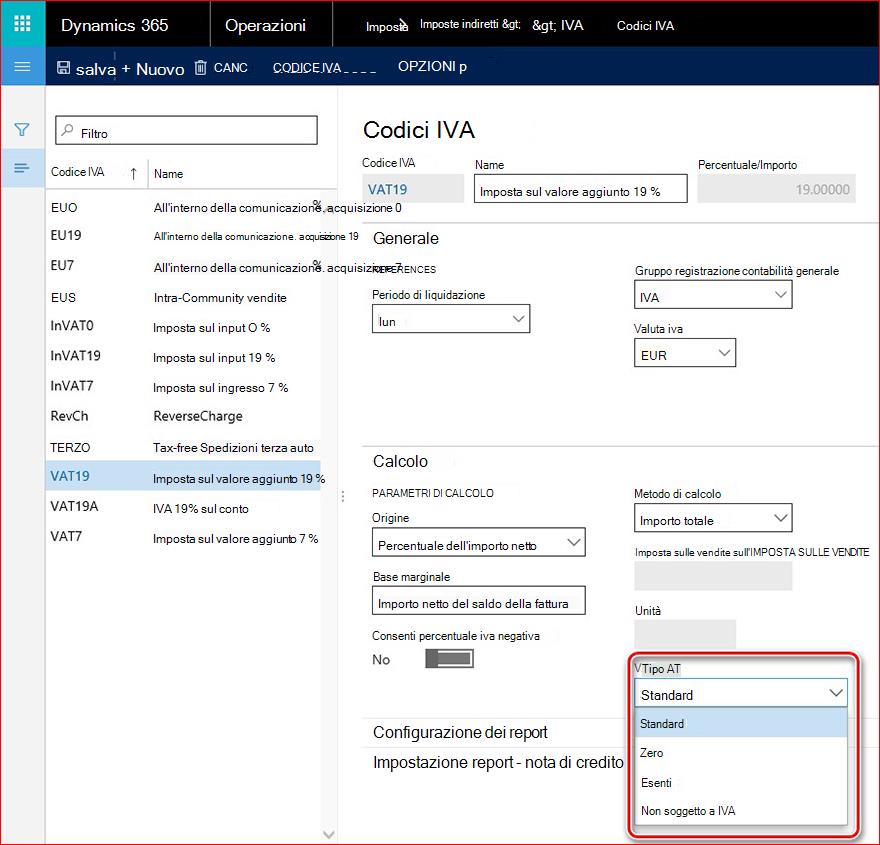Select the InVAT7 row
The width and height of the screenshot is (880, 845).
[183, 387]
